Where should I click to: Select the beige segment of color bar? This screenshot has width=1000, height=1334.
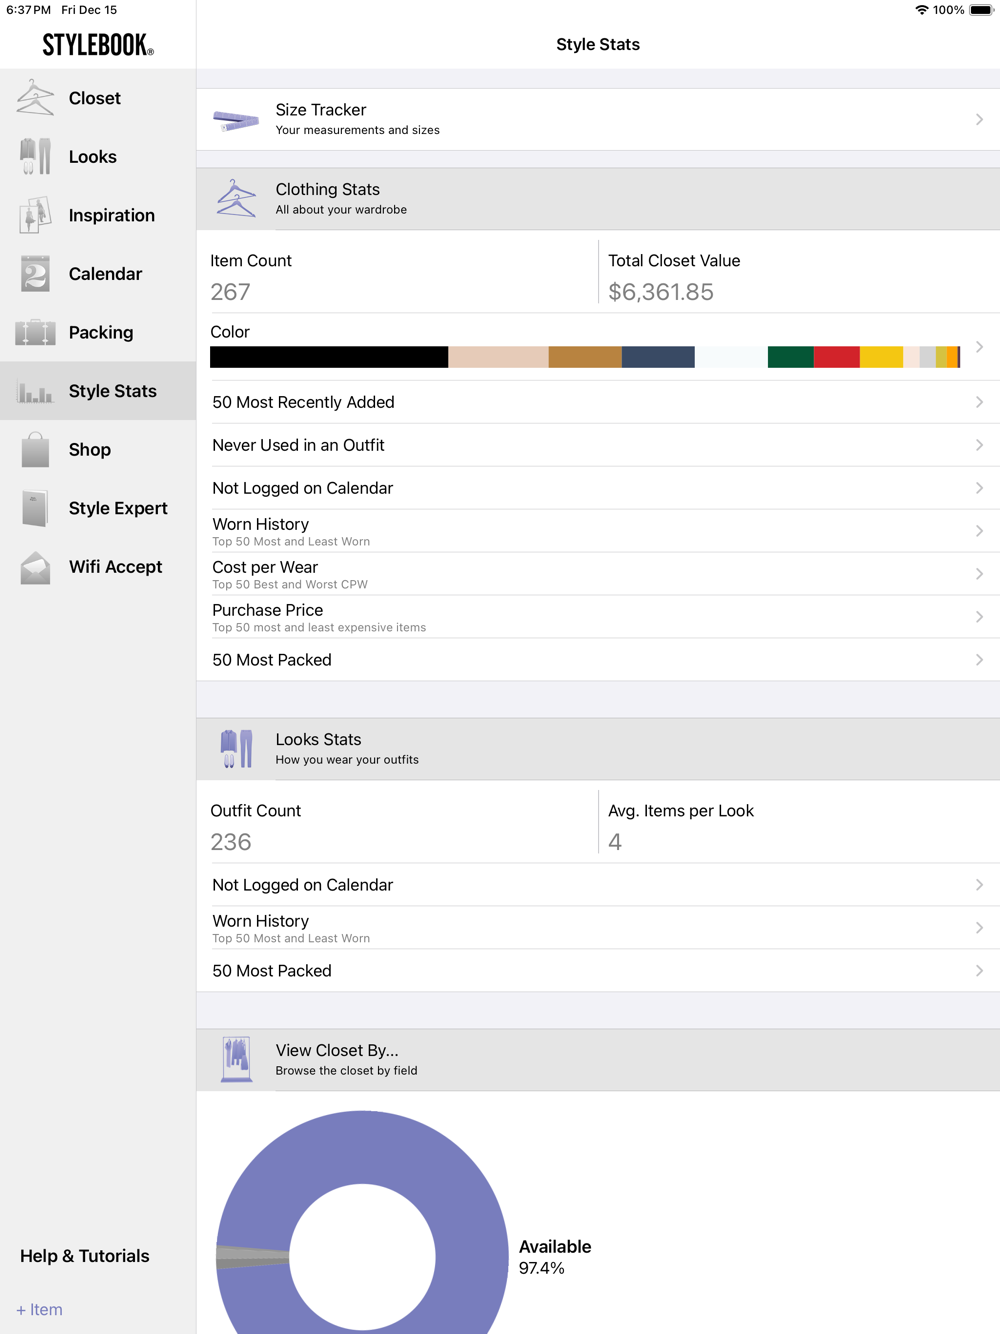point(498,357)
